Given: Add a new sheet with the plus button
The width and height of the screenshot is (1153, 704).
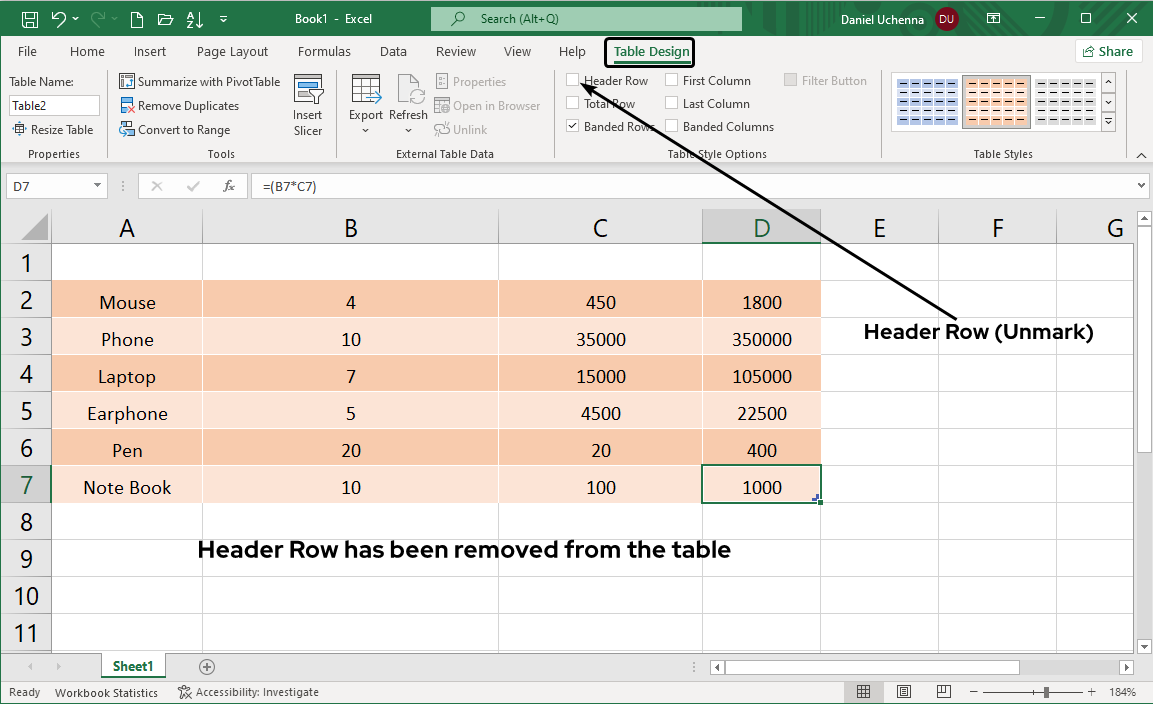Looking at the screenshot, I should (206, 665).
